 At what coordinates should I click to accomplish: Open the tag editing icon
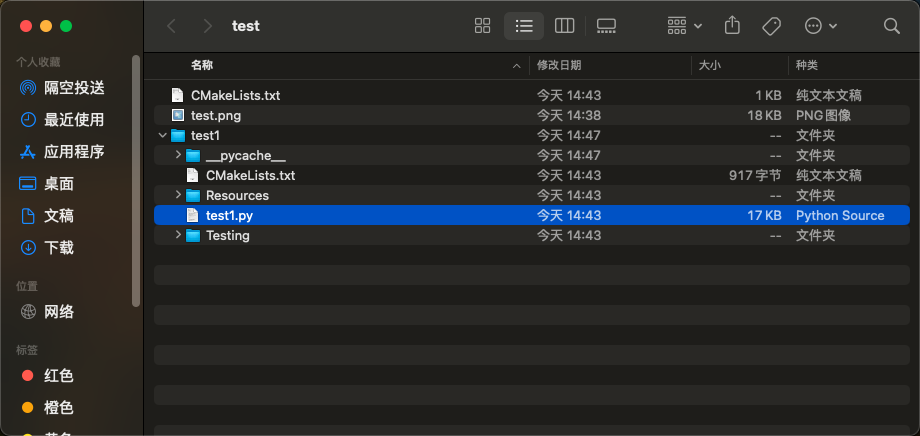click(771, 26)
